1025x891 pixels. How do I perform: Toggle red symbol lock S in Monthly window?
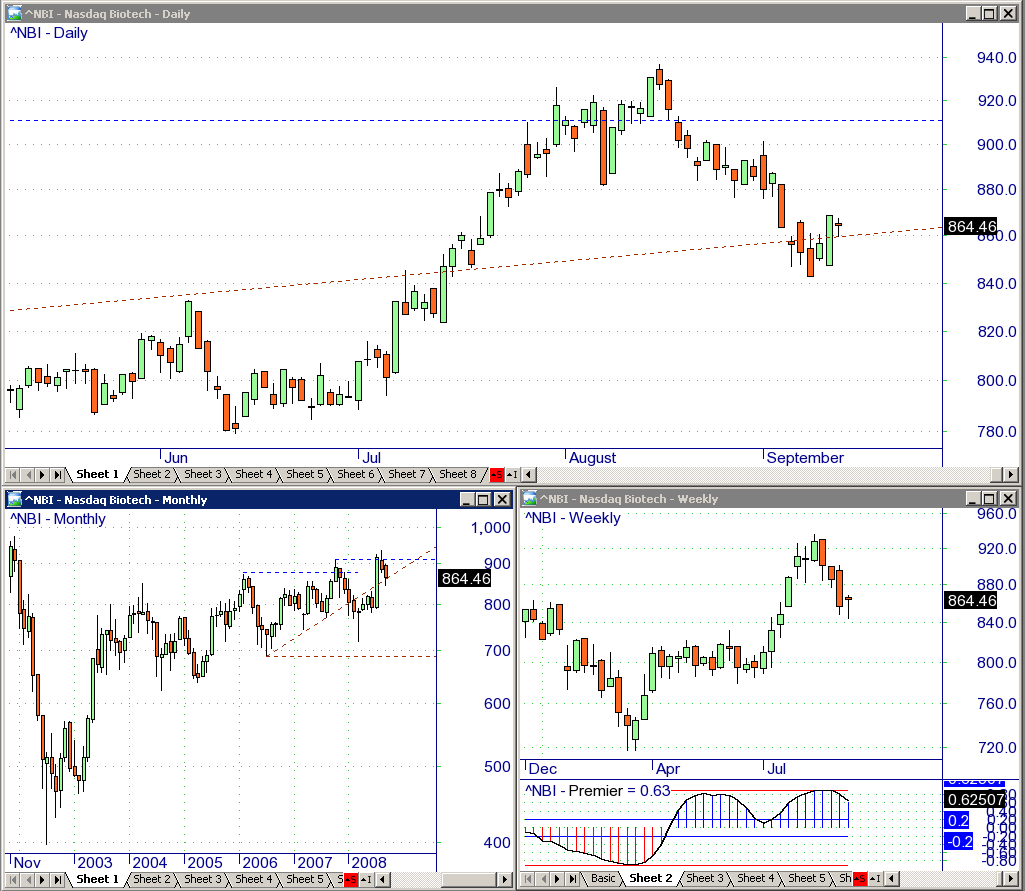pyautogui.click(x=351, y=880)
